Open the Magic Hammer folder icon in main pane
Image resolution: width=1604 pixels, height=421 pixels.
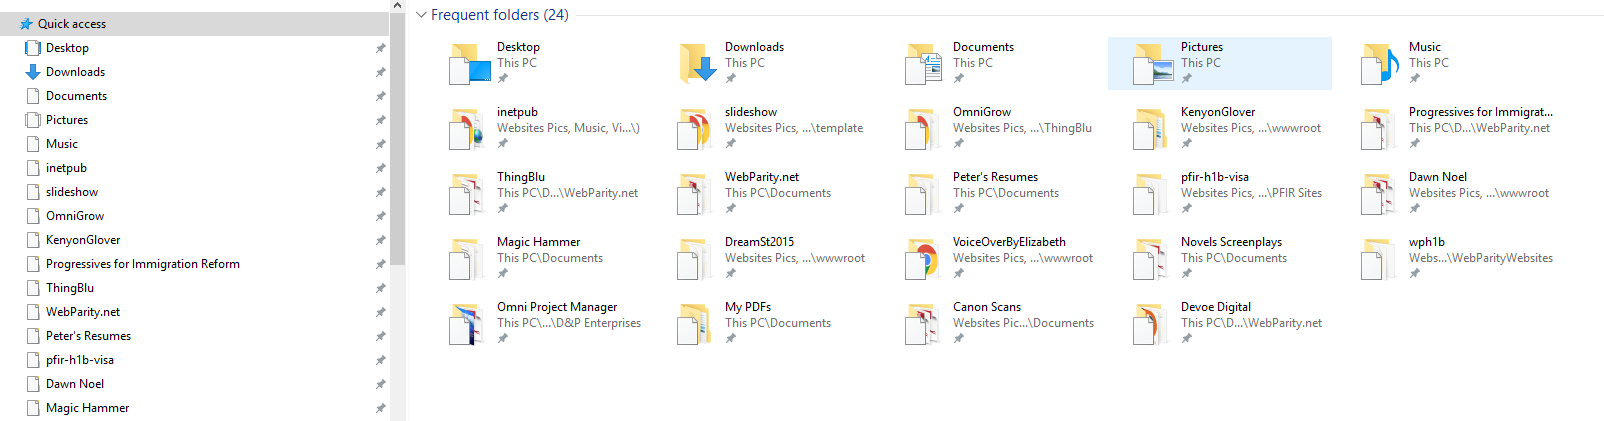click(467, 259)
